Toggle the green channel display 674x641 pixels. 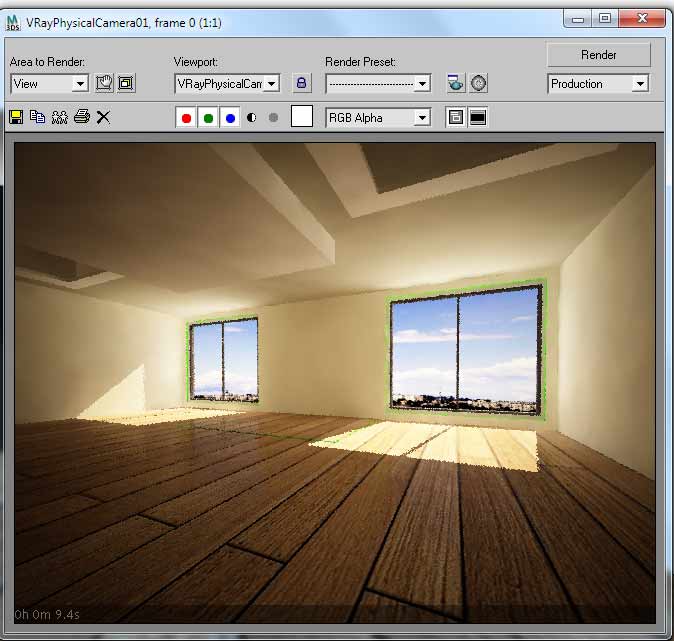208,118
